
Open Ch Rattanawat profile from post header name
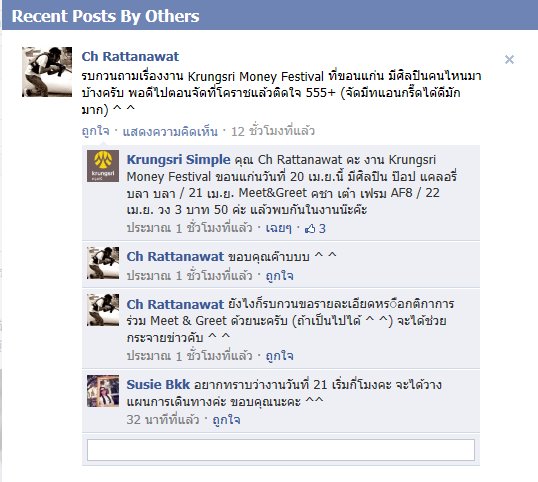click(x=130, y=57)
